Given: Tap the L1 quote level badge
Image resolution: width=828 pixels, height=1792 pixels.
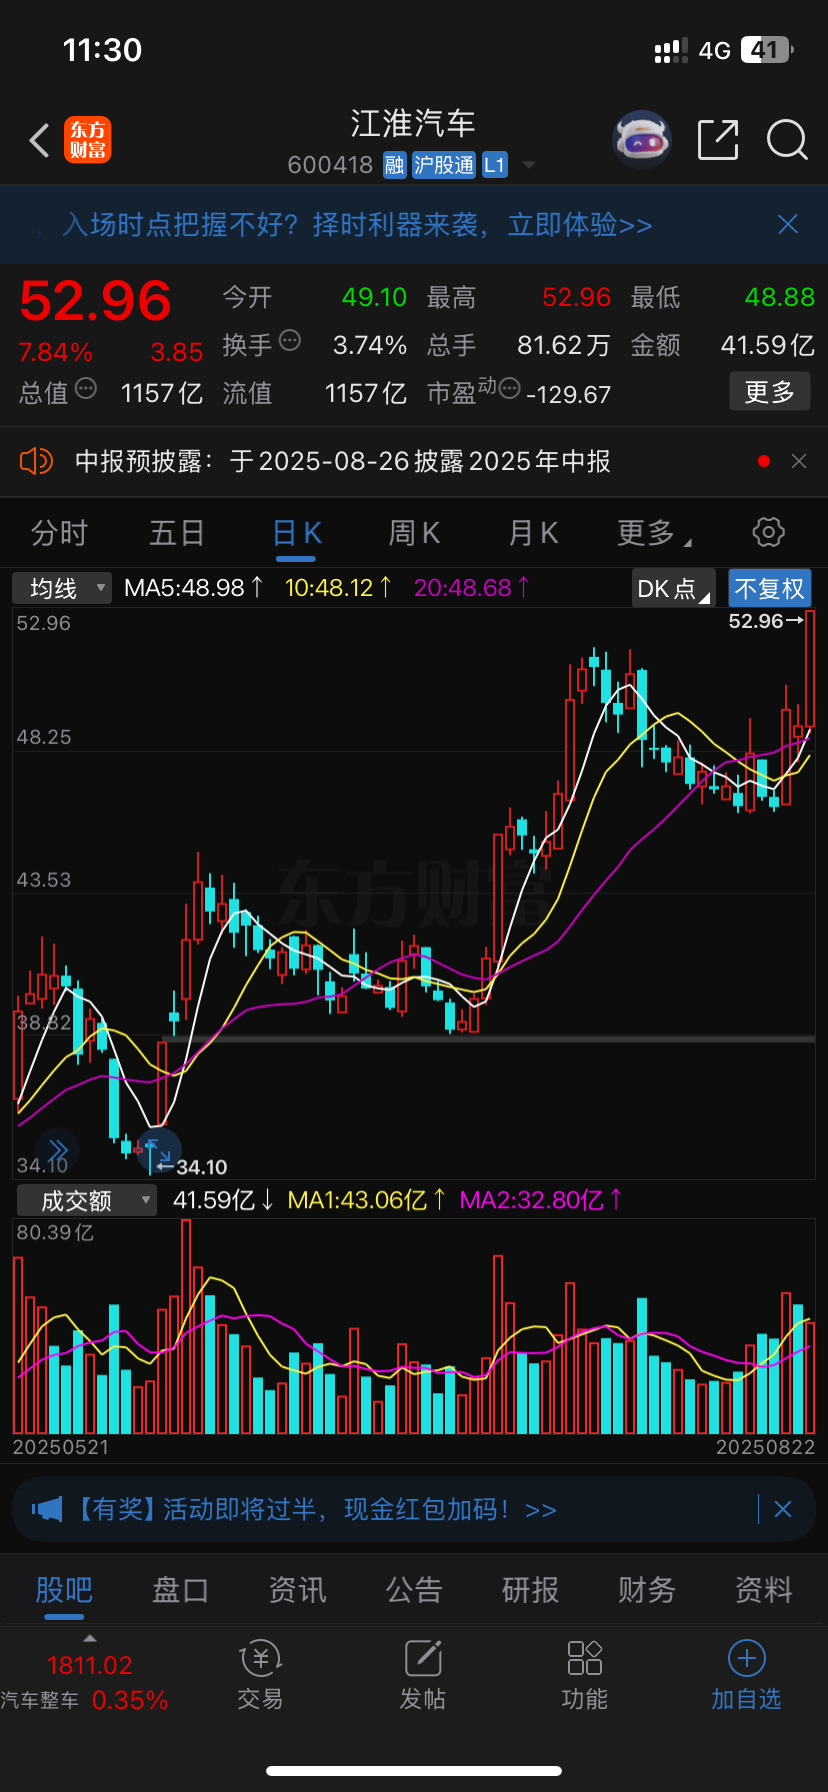Looking at the screenshot, I should click(x=495, y=165).
